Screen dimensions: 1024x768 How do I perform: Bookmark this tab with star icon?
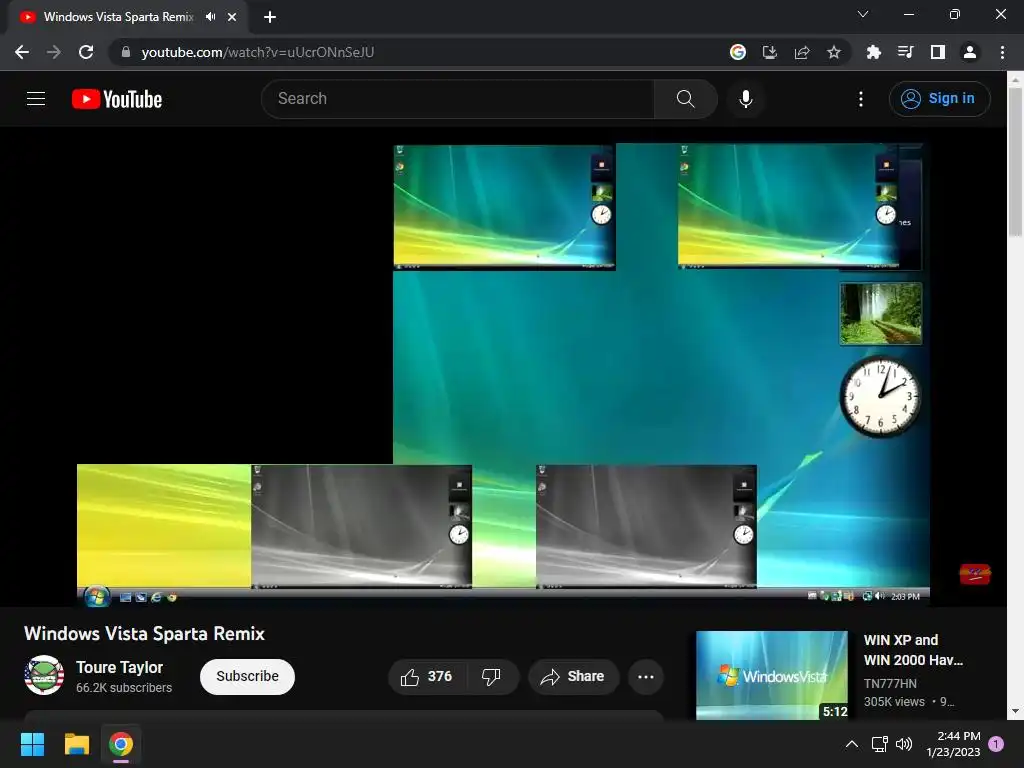pyautogui.click(x=834, y=52)
